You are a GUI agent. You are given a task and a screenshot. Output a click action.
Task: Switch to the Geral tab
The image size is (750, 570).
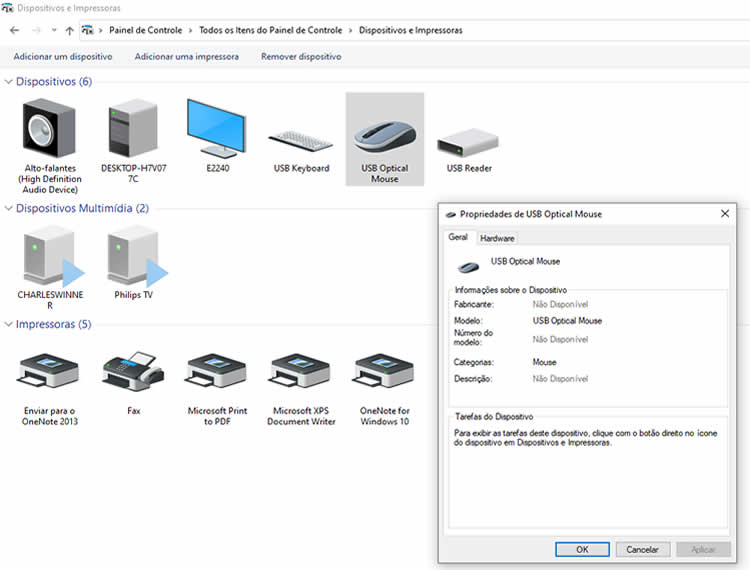(458, 237)
